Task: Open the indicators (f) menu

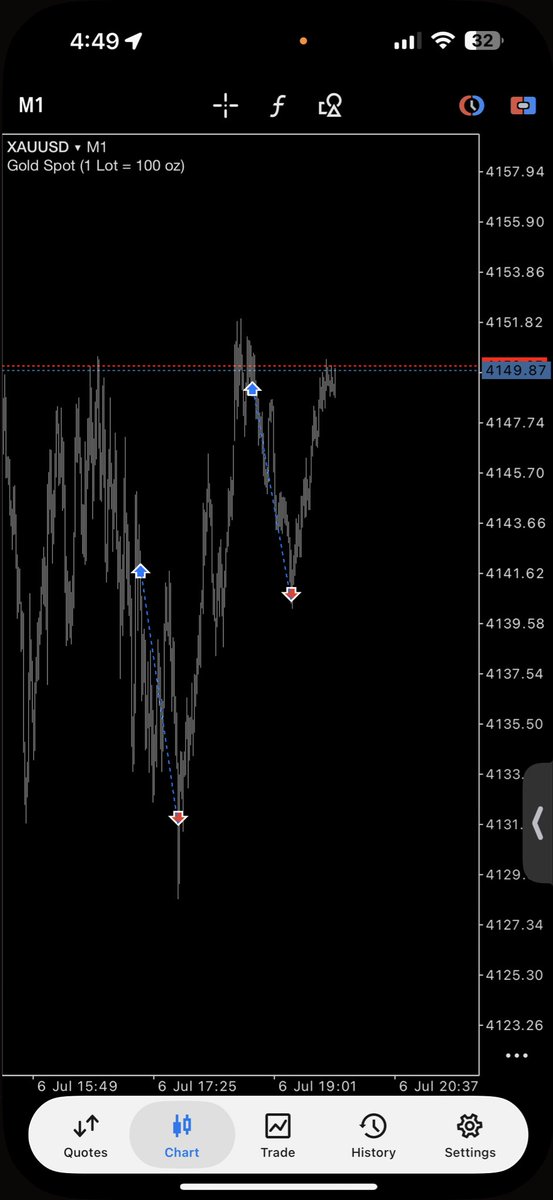Action: (x=278, y=106)
